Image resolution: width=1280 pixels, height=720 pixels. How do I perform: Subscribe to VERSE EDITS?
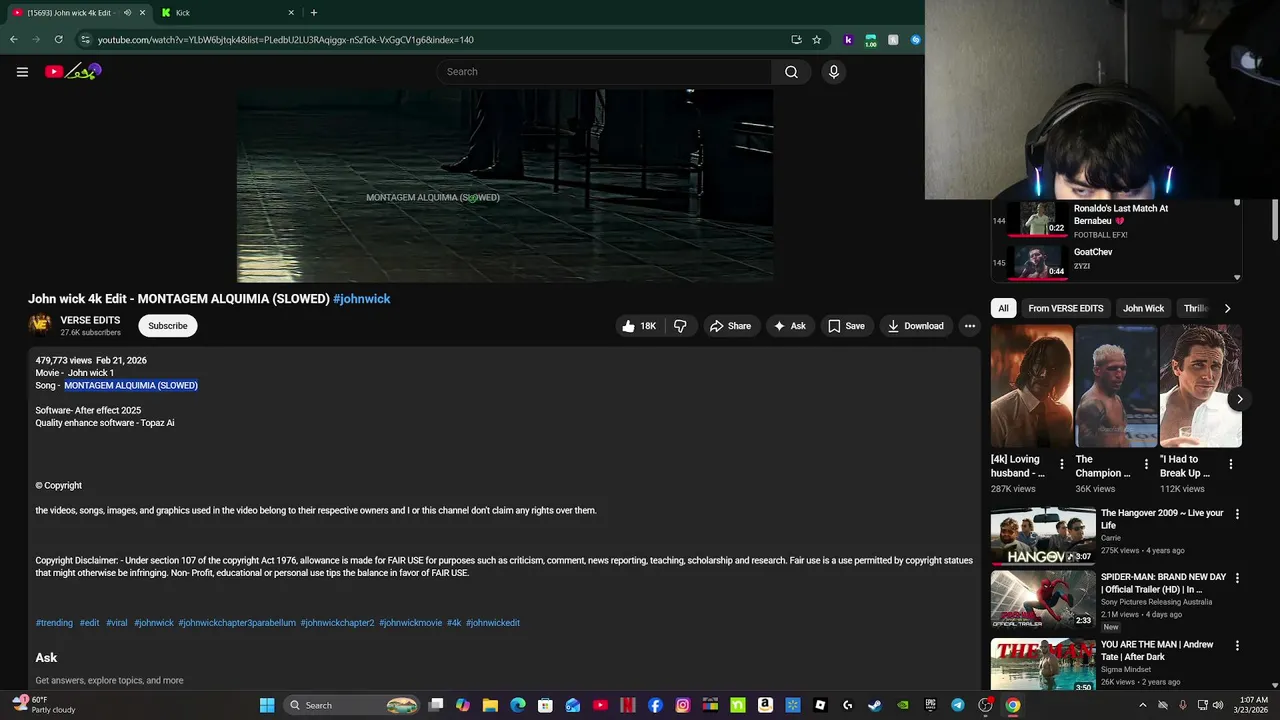point(168,326)
